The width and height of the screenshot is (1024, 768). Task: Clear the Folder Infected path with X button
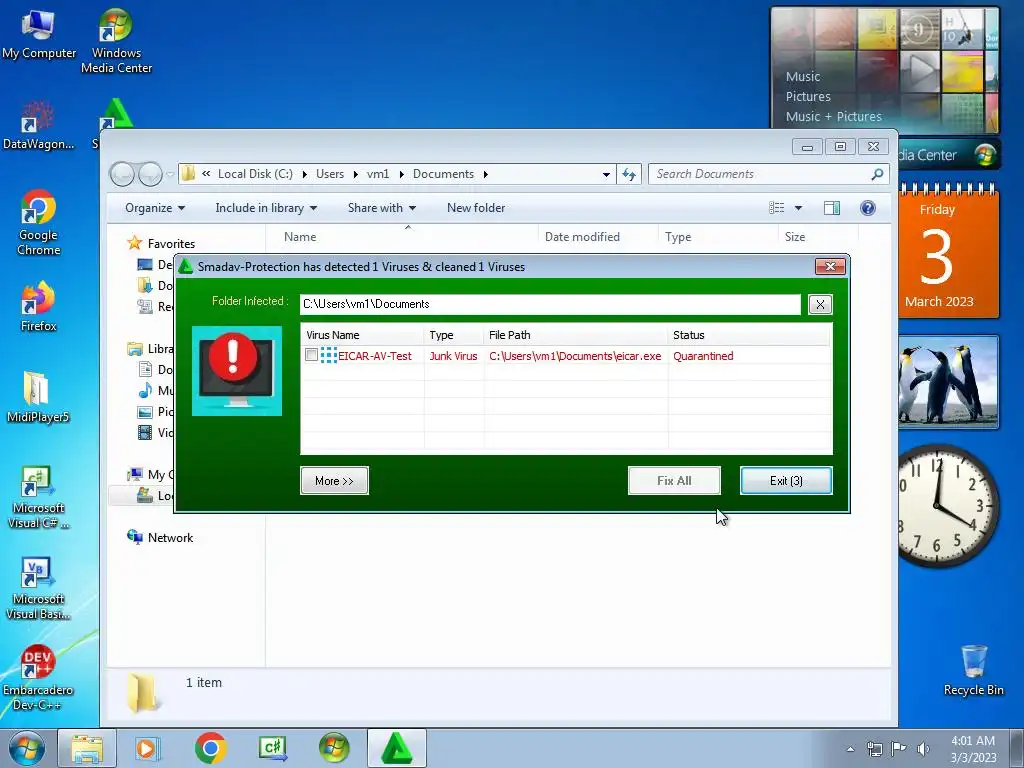tap(820, 304)
